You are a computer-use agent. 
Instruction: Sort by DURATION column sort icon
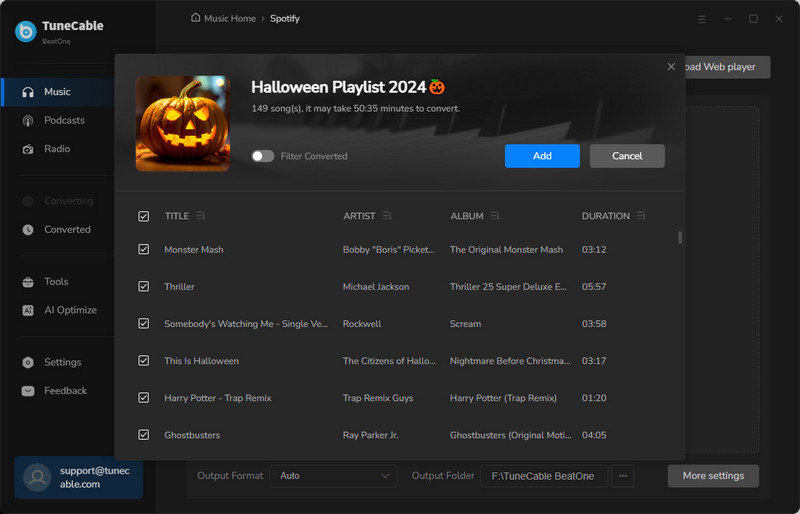click(x=641, y=216)
